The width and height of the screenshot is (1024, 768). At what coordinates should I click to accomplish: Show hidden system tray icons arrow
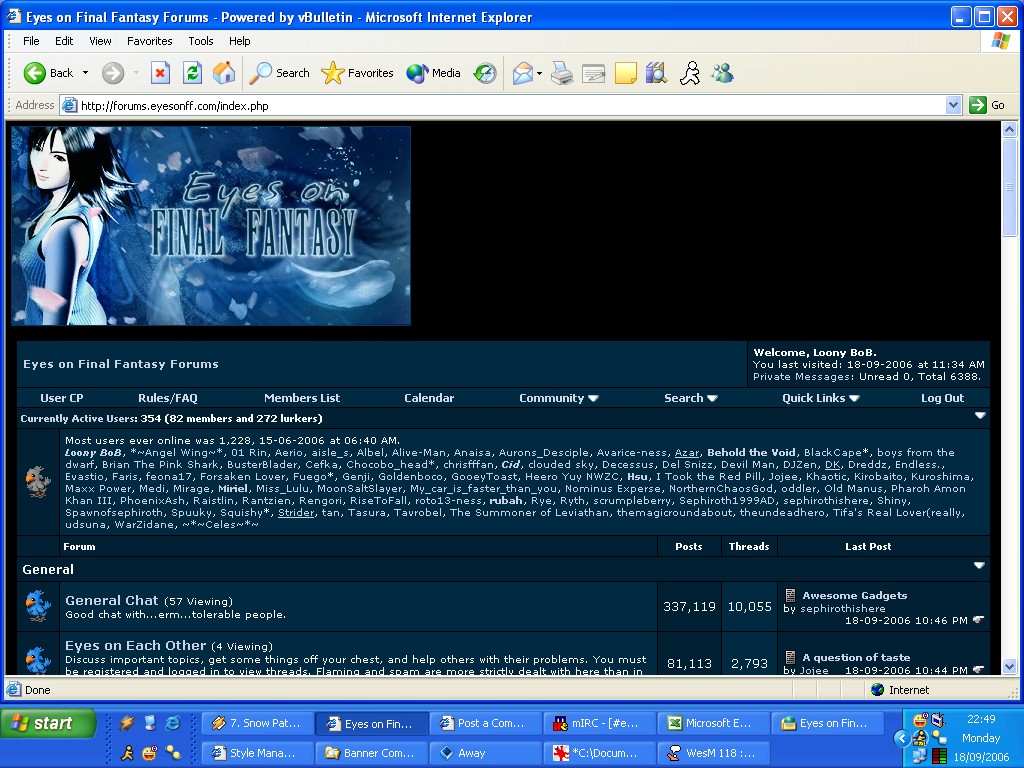(902, 738)
